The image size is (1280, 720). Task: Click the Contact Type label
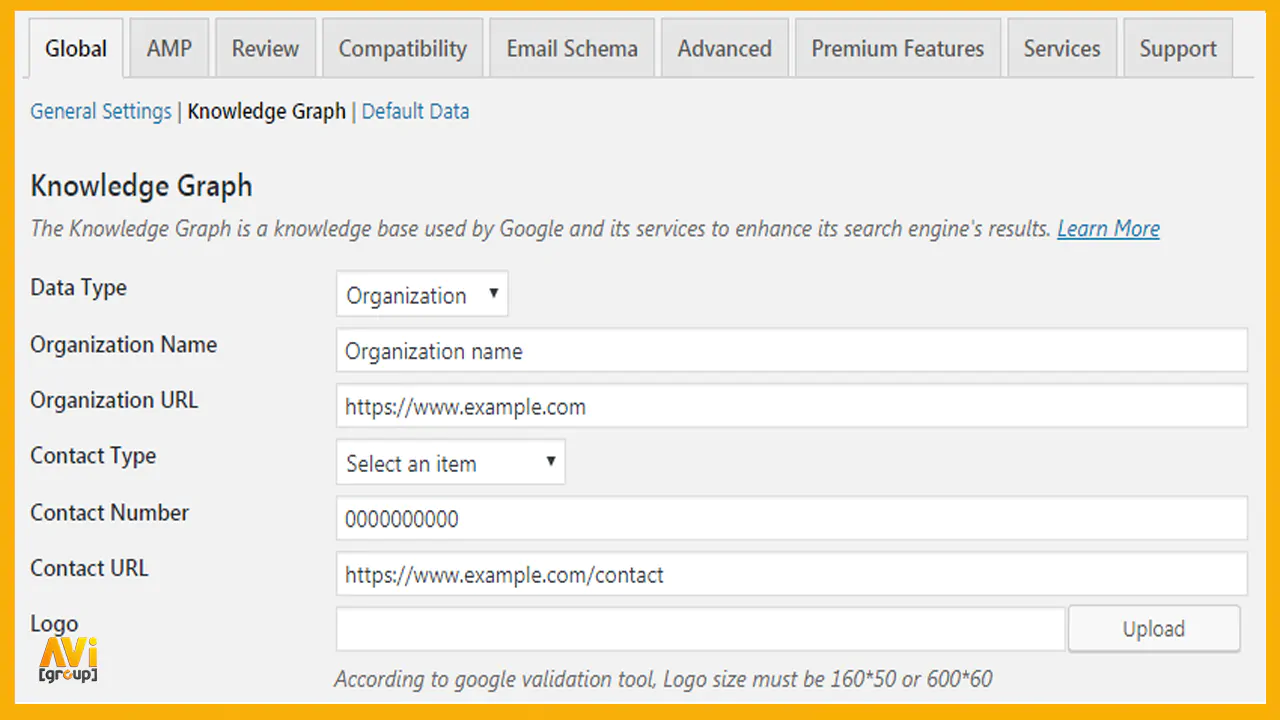93,456
